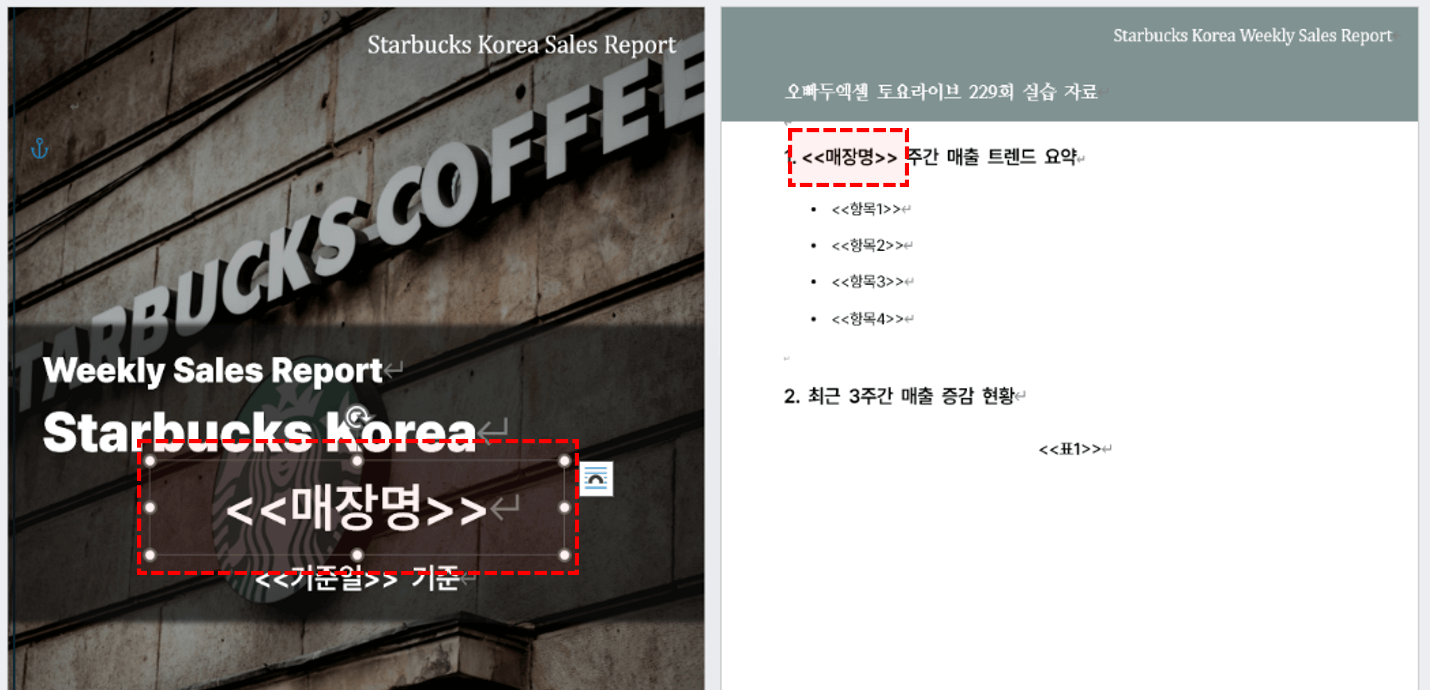Screen dimensions: 1430x690
Task: Click the bottom-center resize handle of the text box
Action: pos(357,555)
